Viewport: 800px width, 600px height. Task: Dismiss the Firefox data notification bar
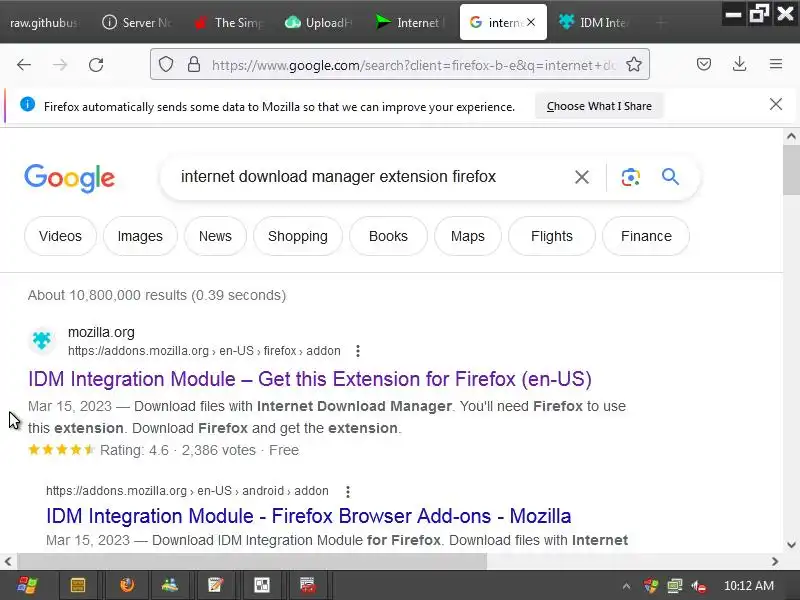click(x=776, y=105)
